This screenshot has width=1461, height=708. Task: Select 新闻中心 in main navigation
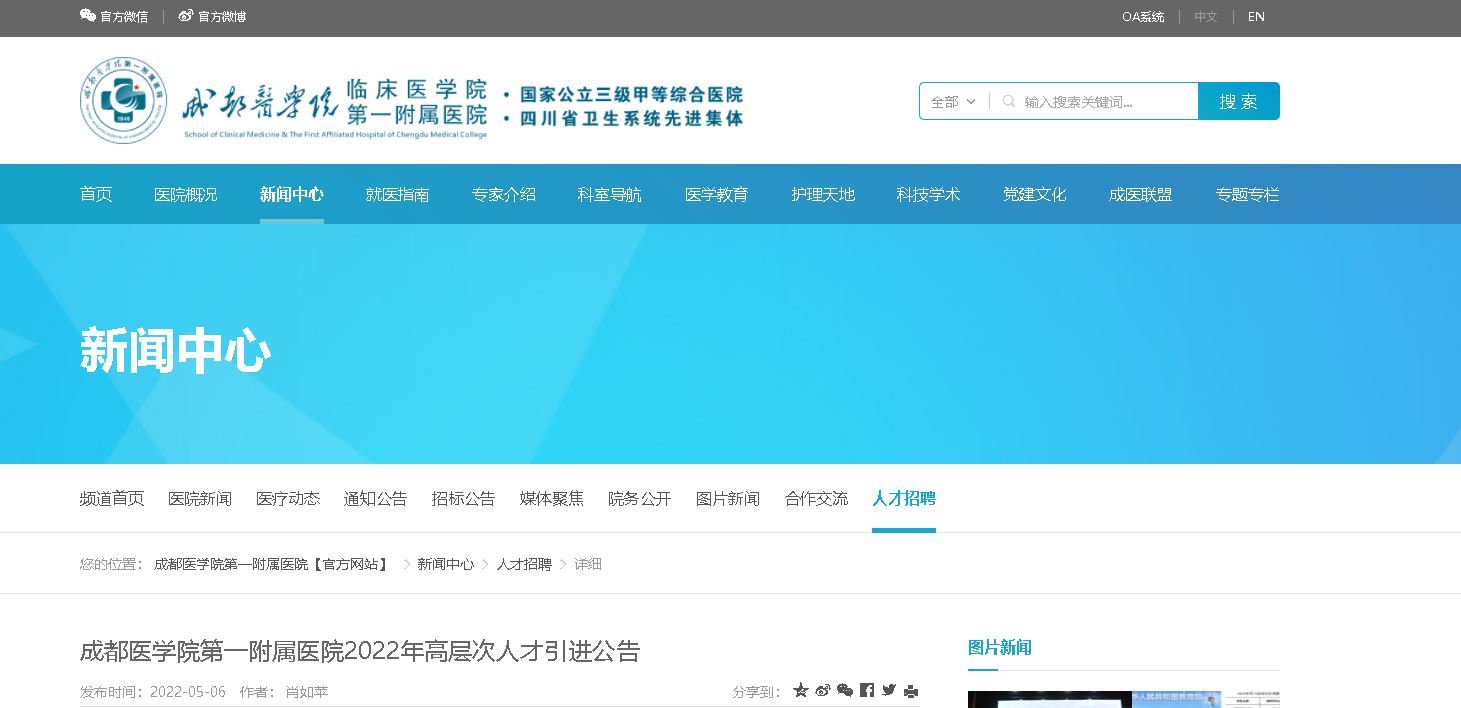[x=292, y=194]
